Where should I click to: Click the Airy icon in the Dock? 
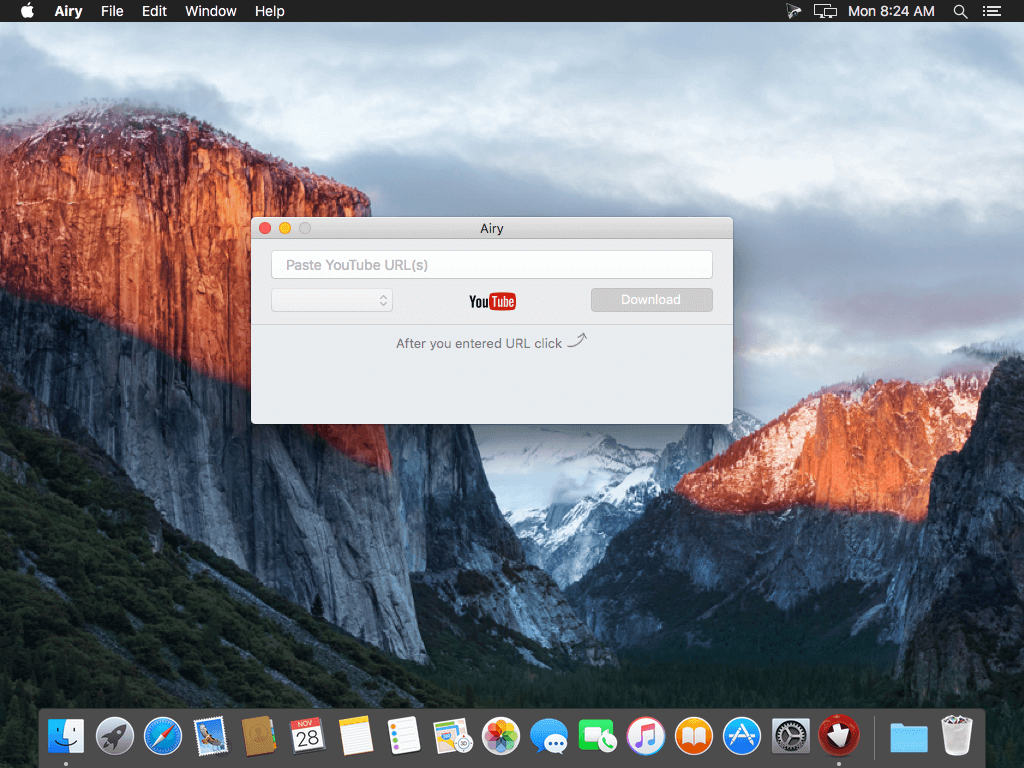[x=838, y=737]
